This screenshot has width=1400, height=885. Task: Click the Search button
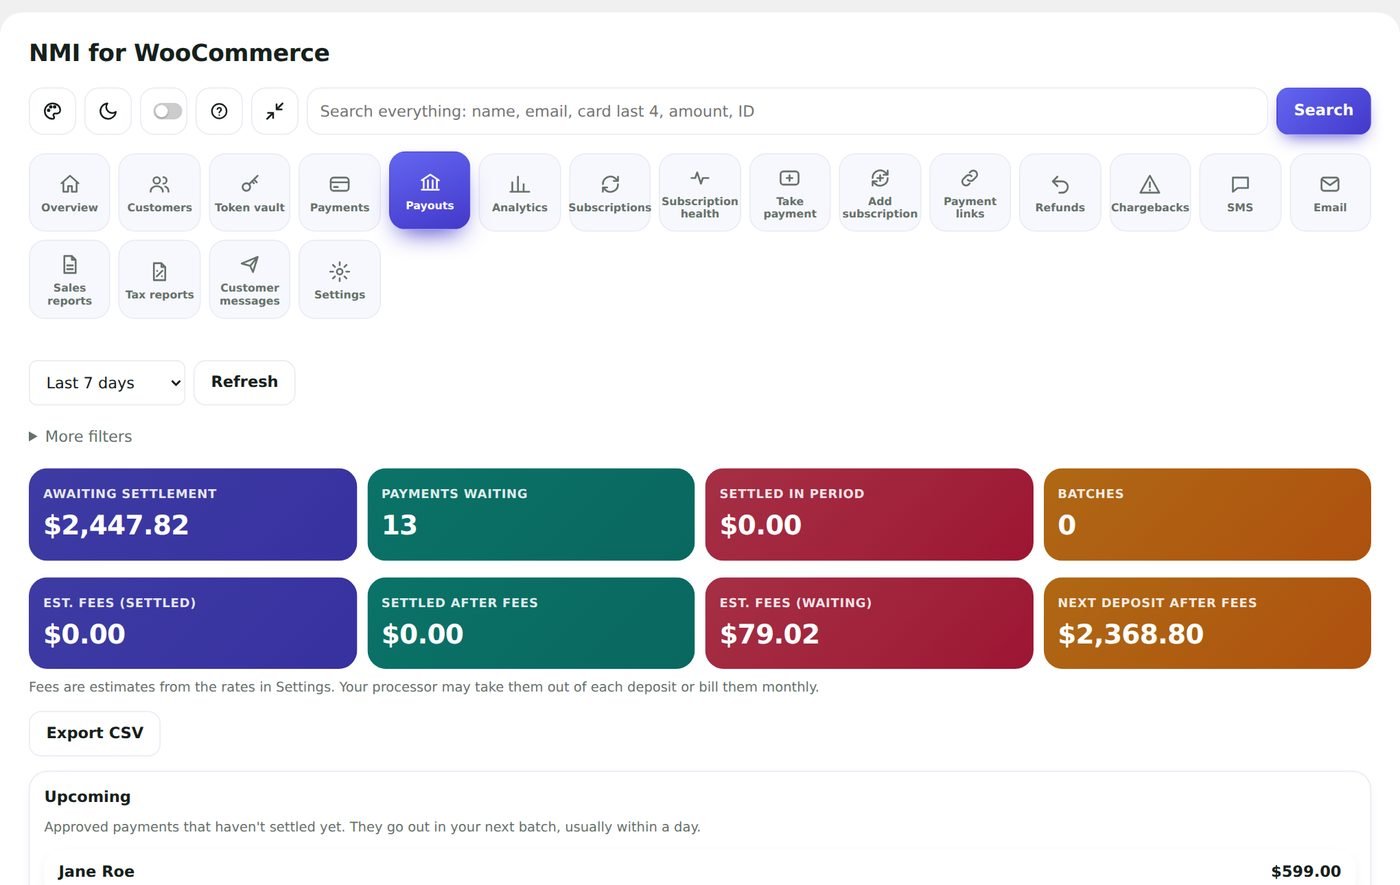click(1323, 111)
